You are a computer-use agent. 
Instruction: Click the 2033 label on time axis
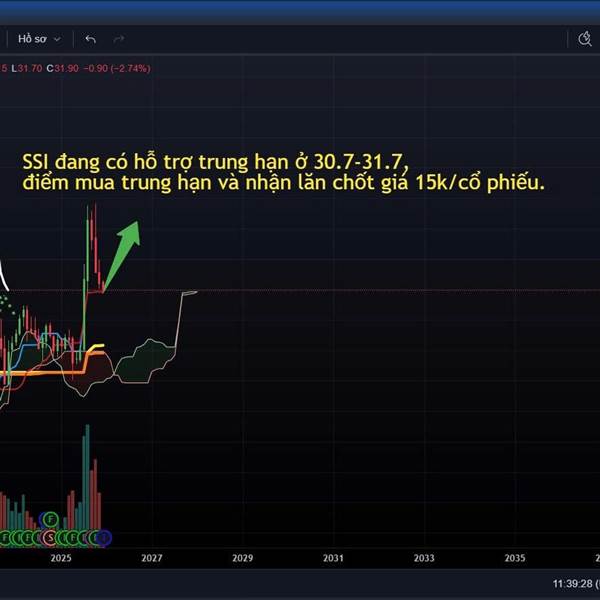click(424, 558)
